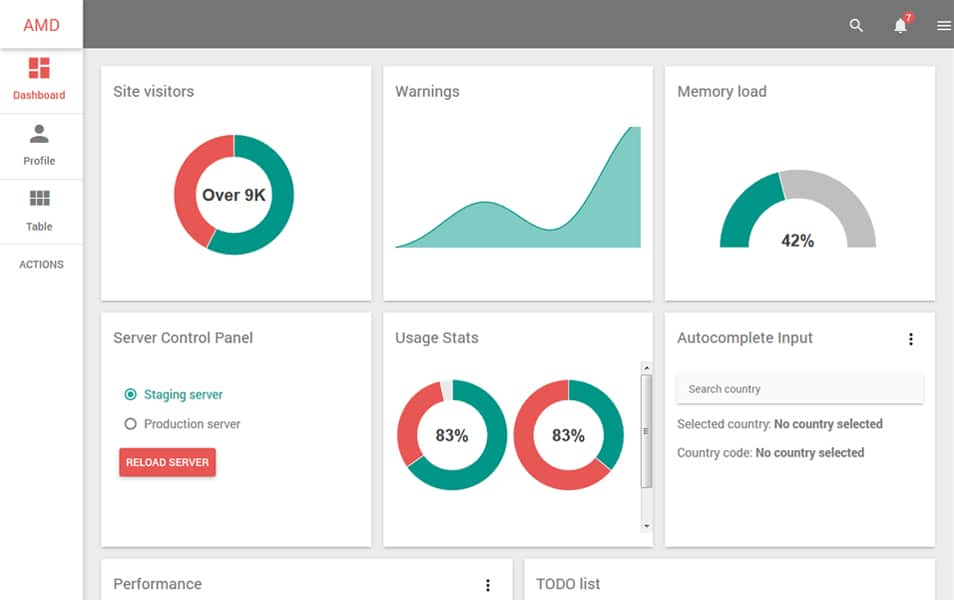Open notifications via the bell icon

(x=899, y=26)
